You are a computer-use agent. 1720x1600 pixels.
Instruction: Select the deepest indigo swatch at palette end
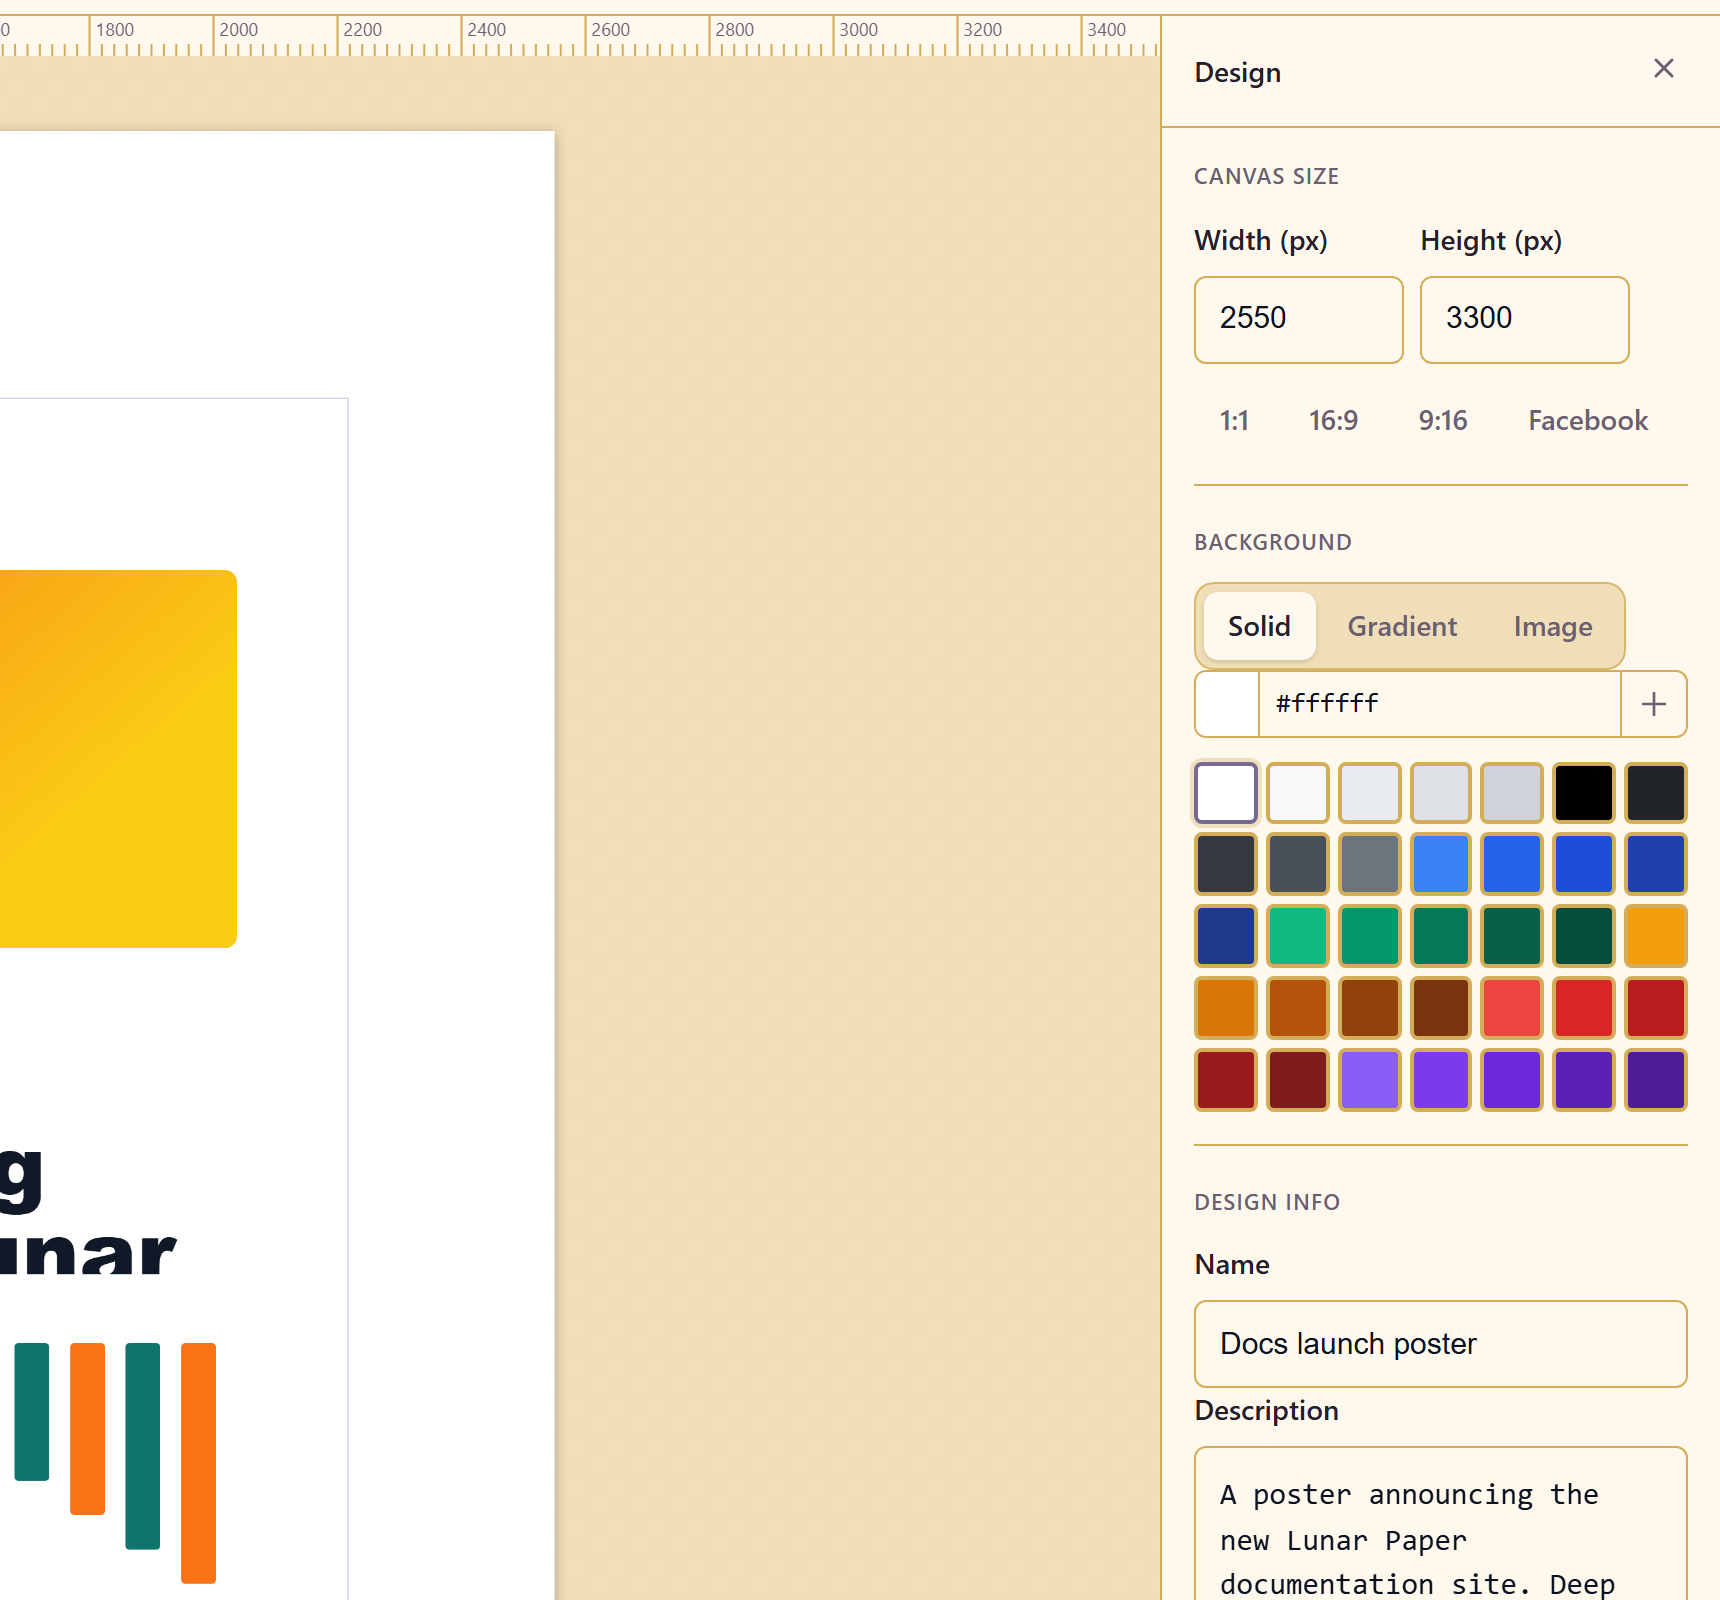1656,1080
